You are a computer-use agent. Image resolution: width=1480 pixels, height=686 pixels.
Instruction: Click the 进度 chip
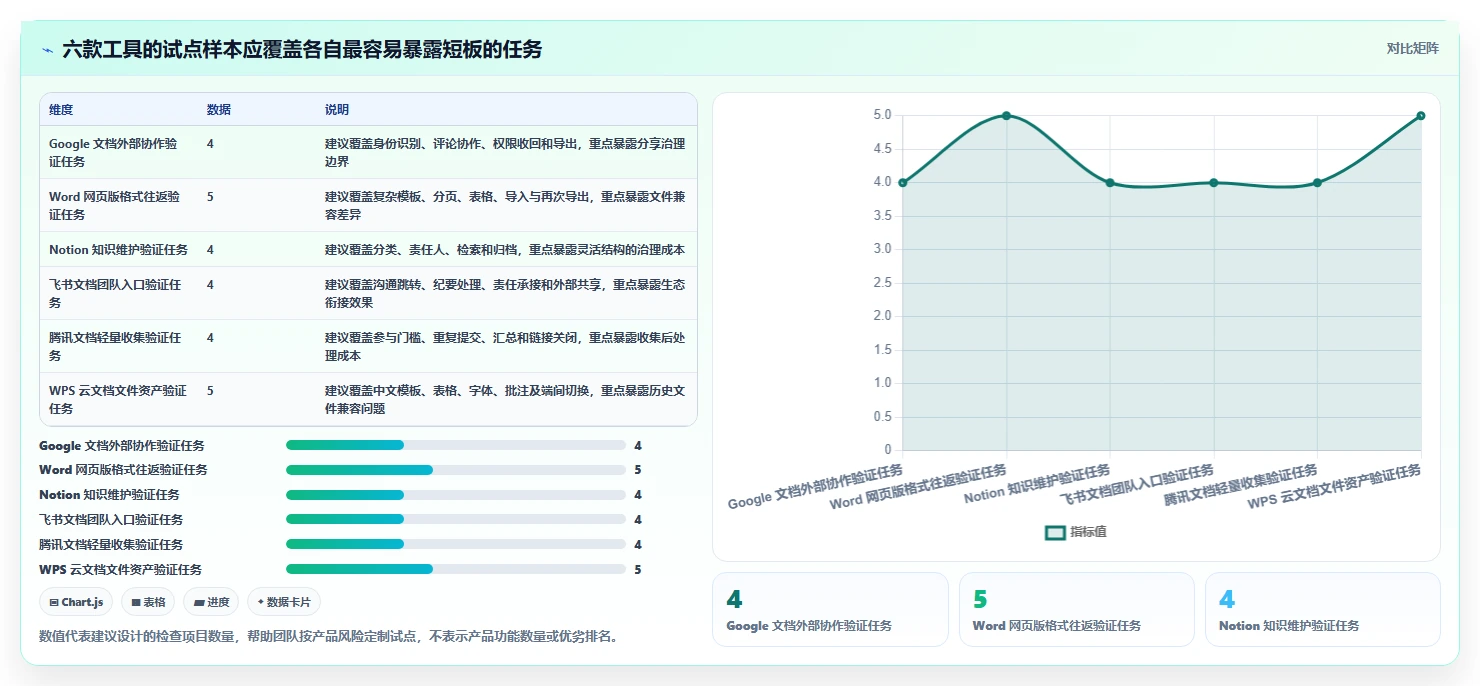click(x=211, y=602)
